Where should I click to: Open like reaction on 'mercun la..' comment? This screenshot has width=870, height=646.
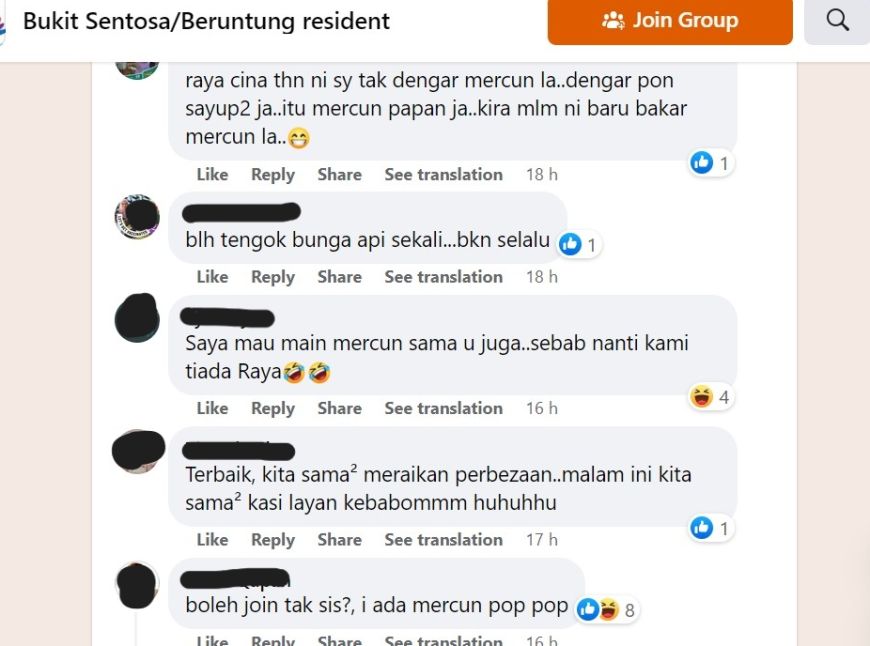(x=711, y=163)
